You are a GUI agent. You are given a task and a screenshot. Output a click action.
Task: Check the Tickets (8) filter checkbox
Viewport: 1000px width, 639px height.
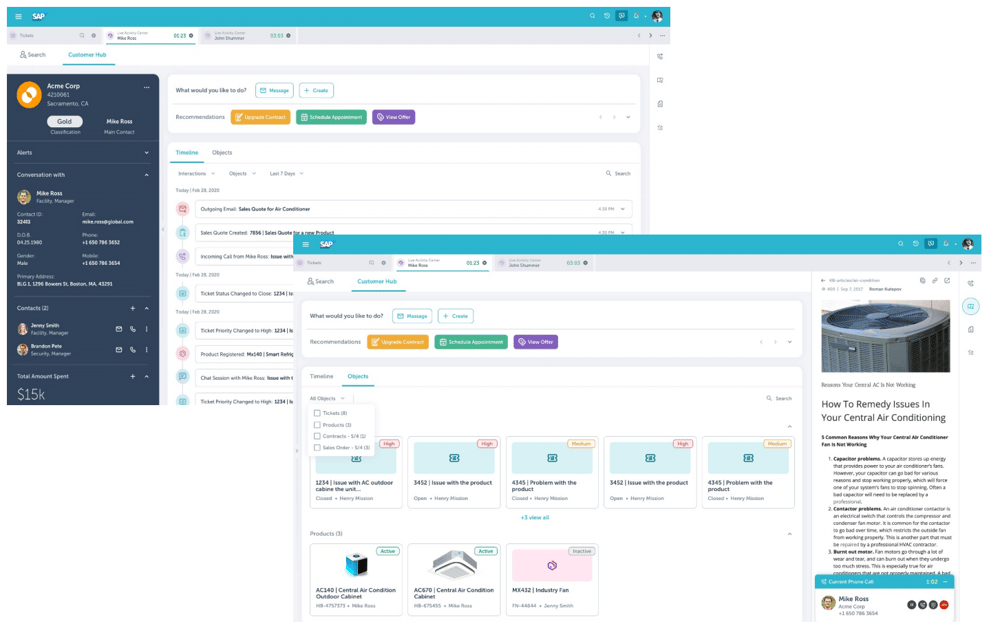(x=317, y=413)
